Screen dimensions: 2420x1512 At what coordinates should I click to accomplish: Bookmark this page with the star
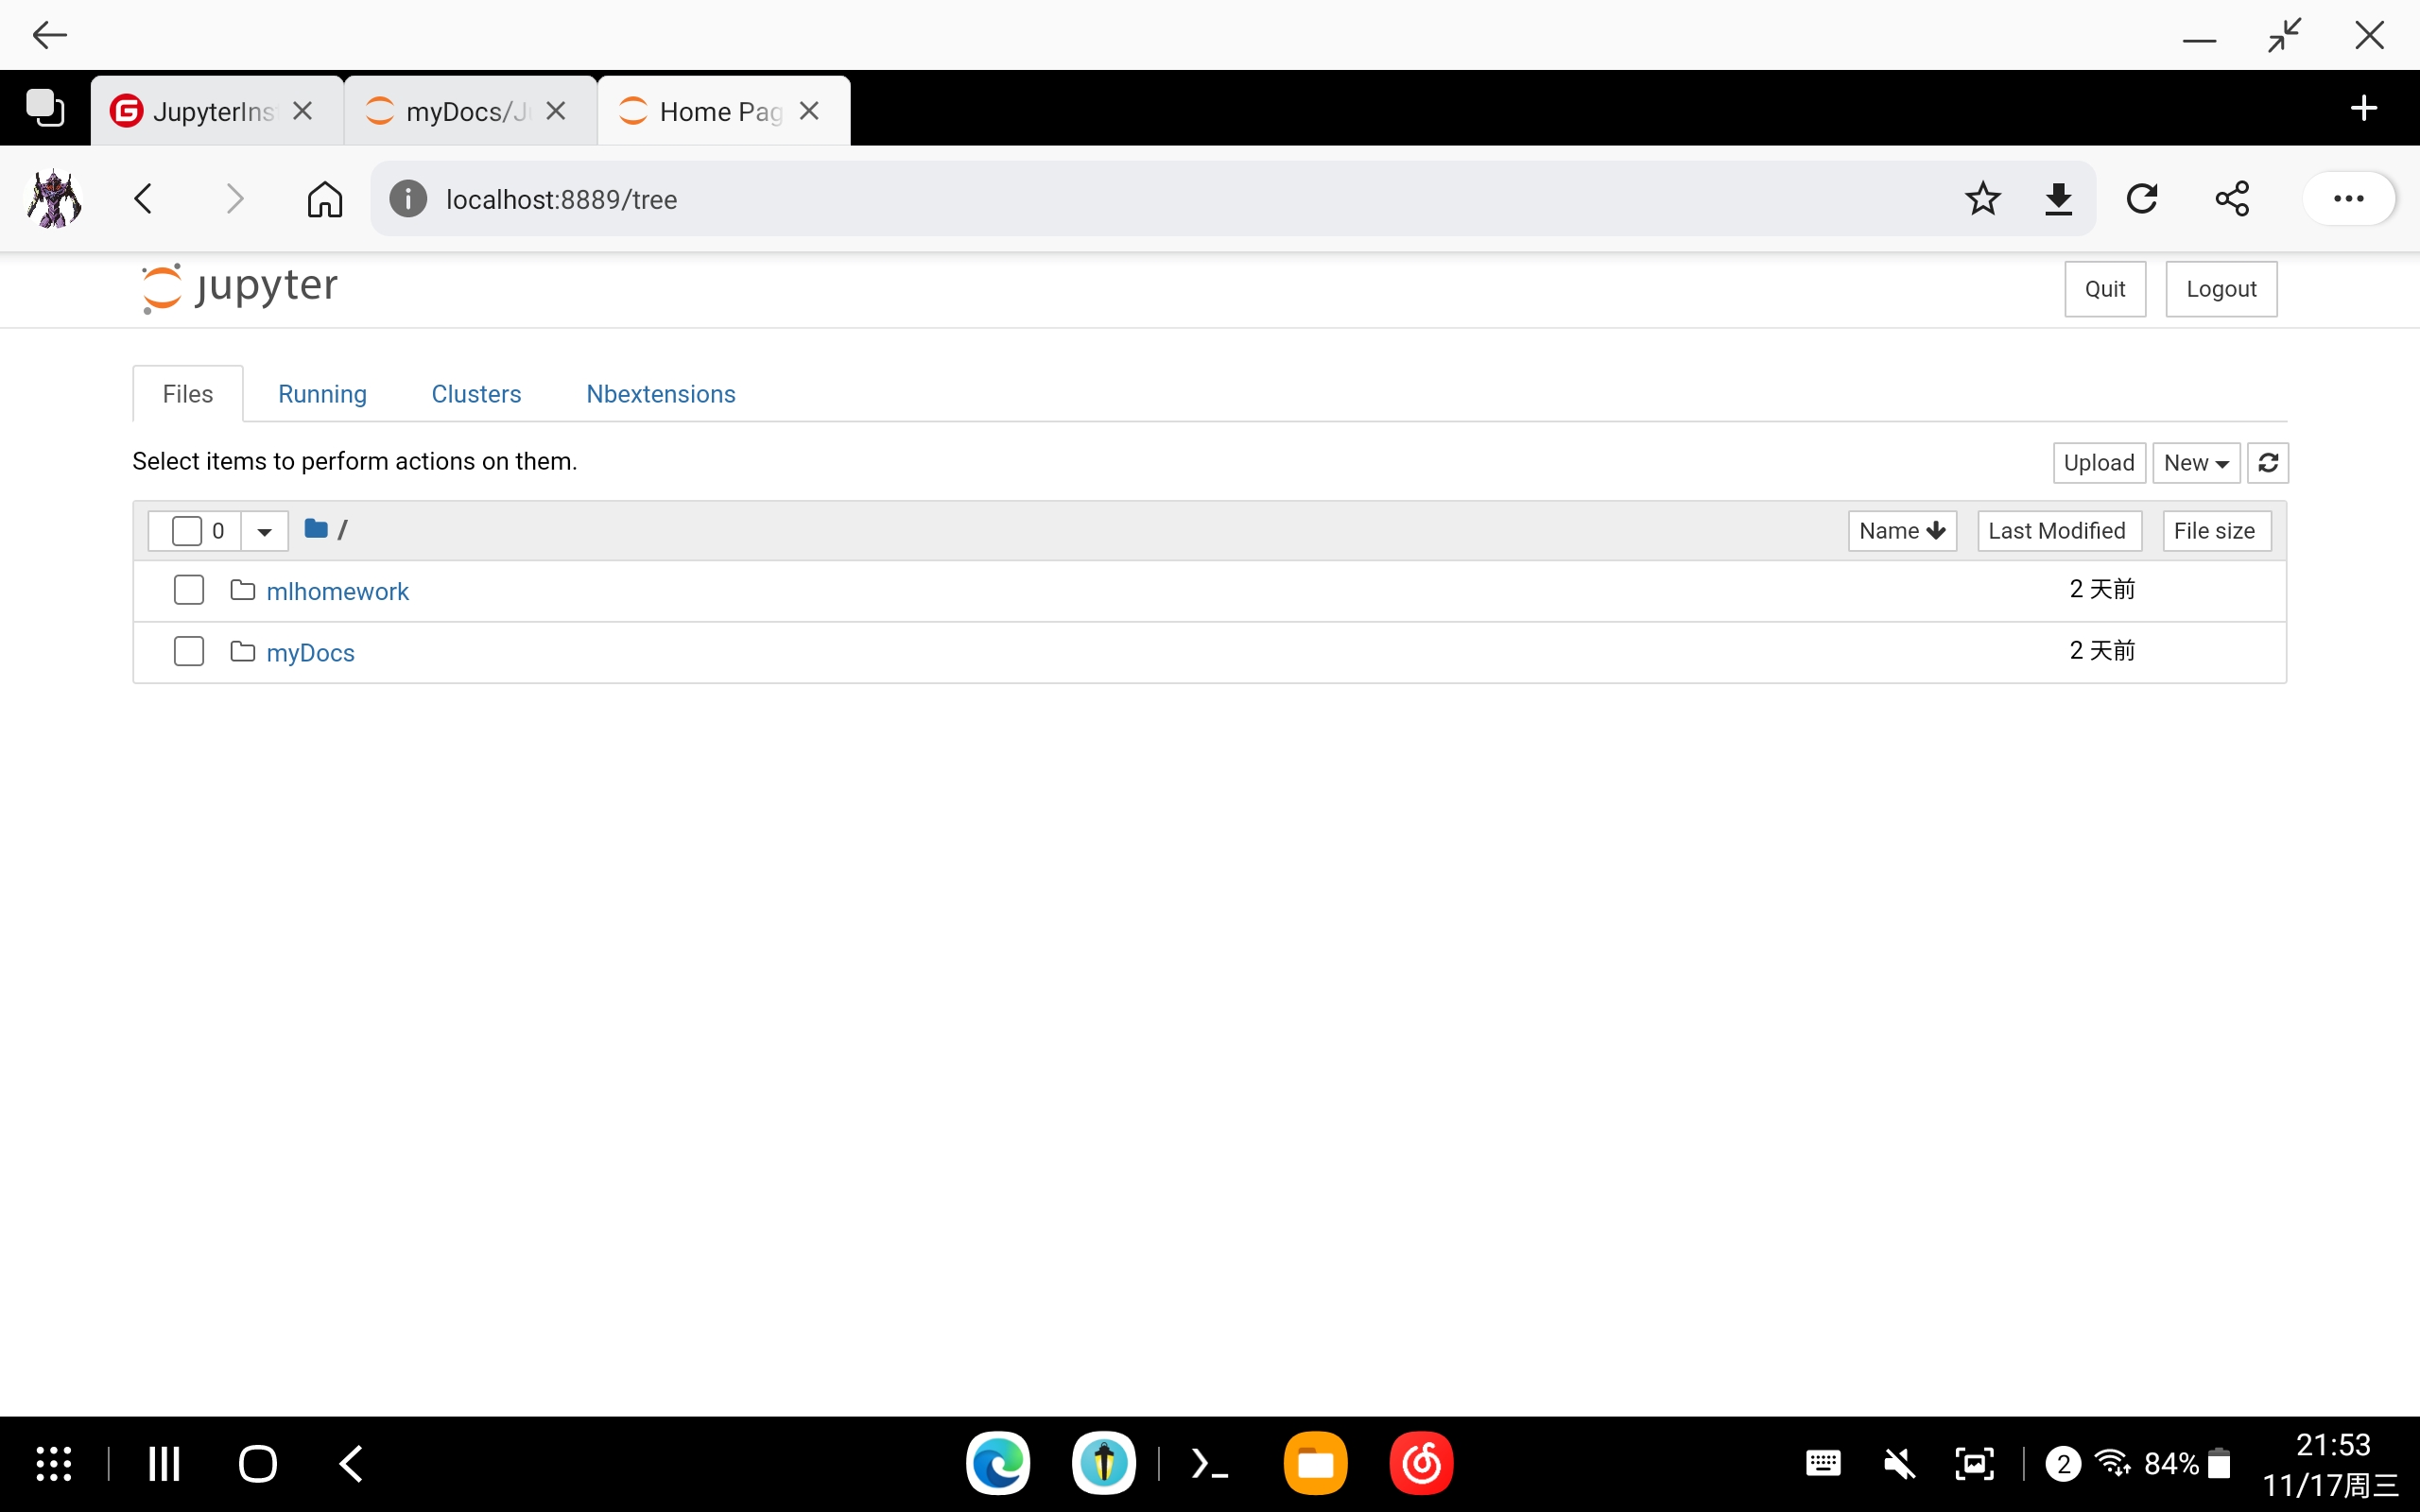[x=1983, y=198]
